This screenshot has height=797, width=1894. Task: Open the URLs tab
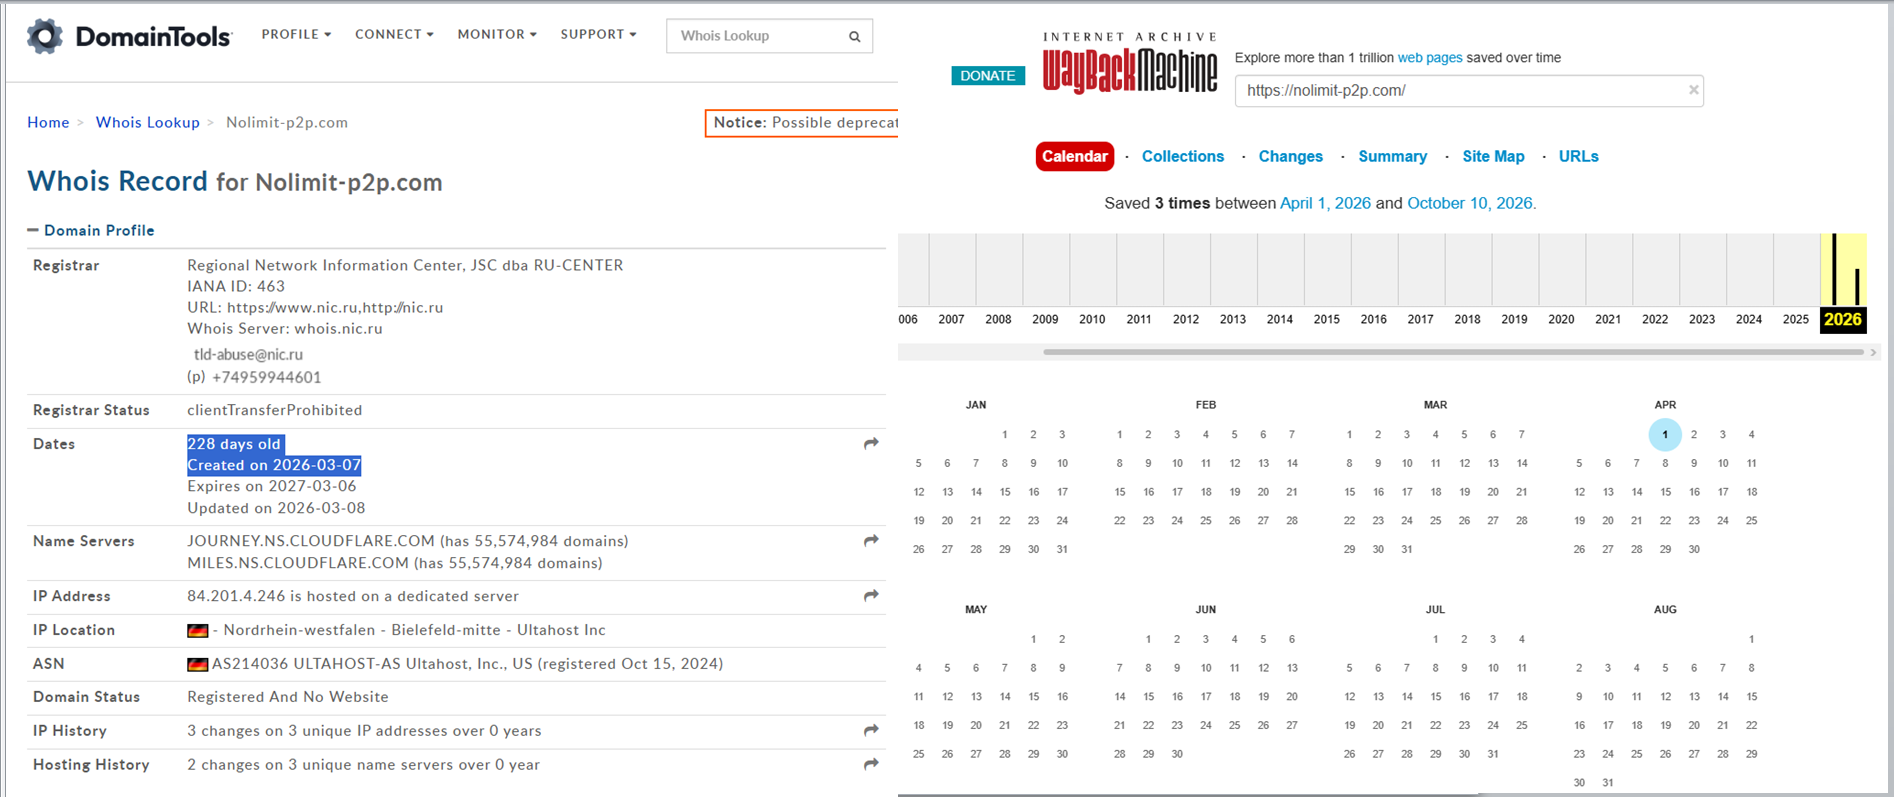coord(1579,156)
